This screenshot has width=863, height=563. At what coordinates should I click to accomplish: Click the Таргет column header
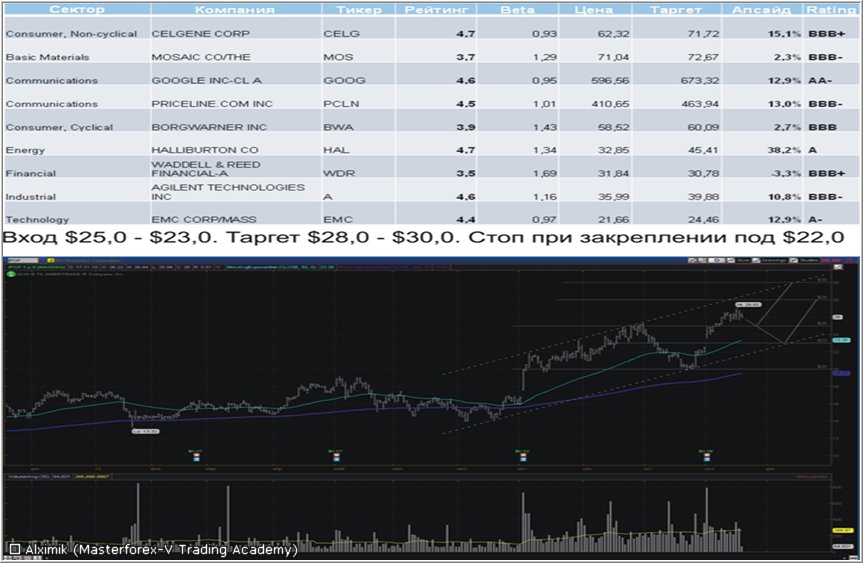click(x=676, y=9)
